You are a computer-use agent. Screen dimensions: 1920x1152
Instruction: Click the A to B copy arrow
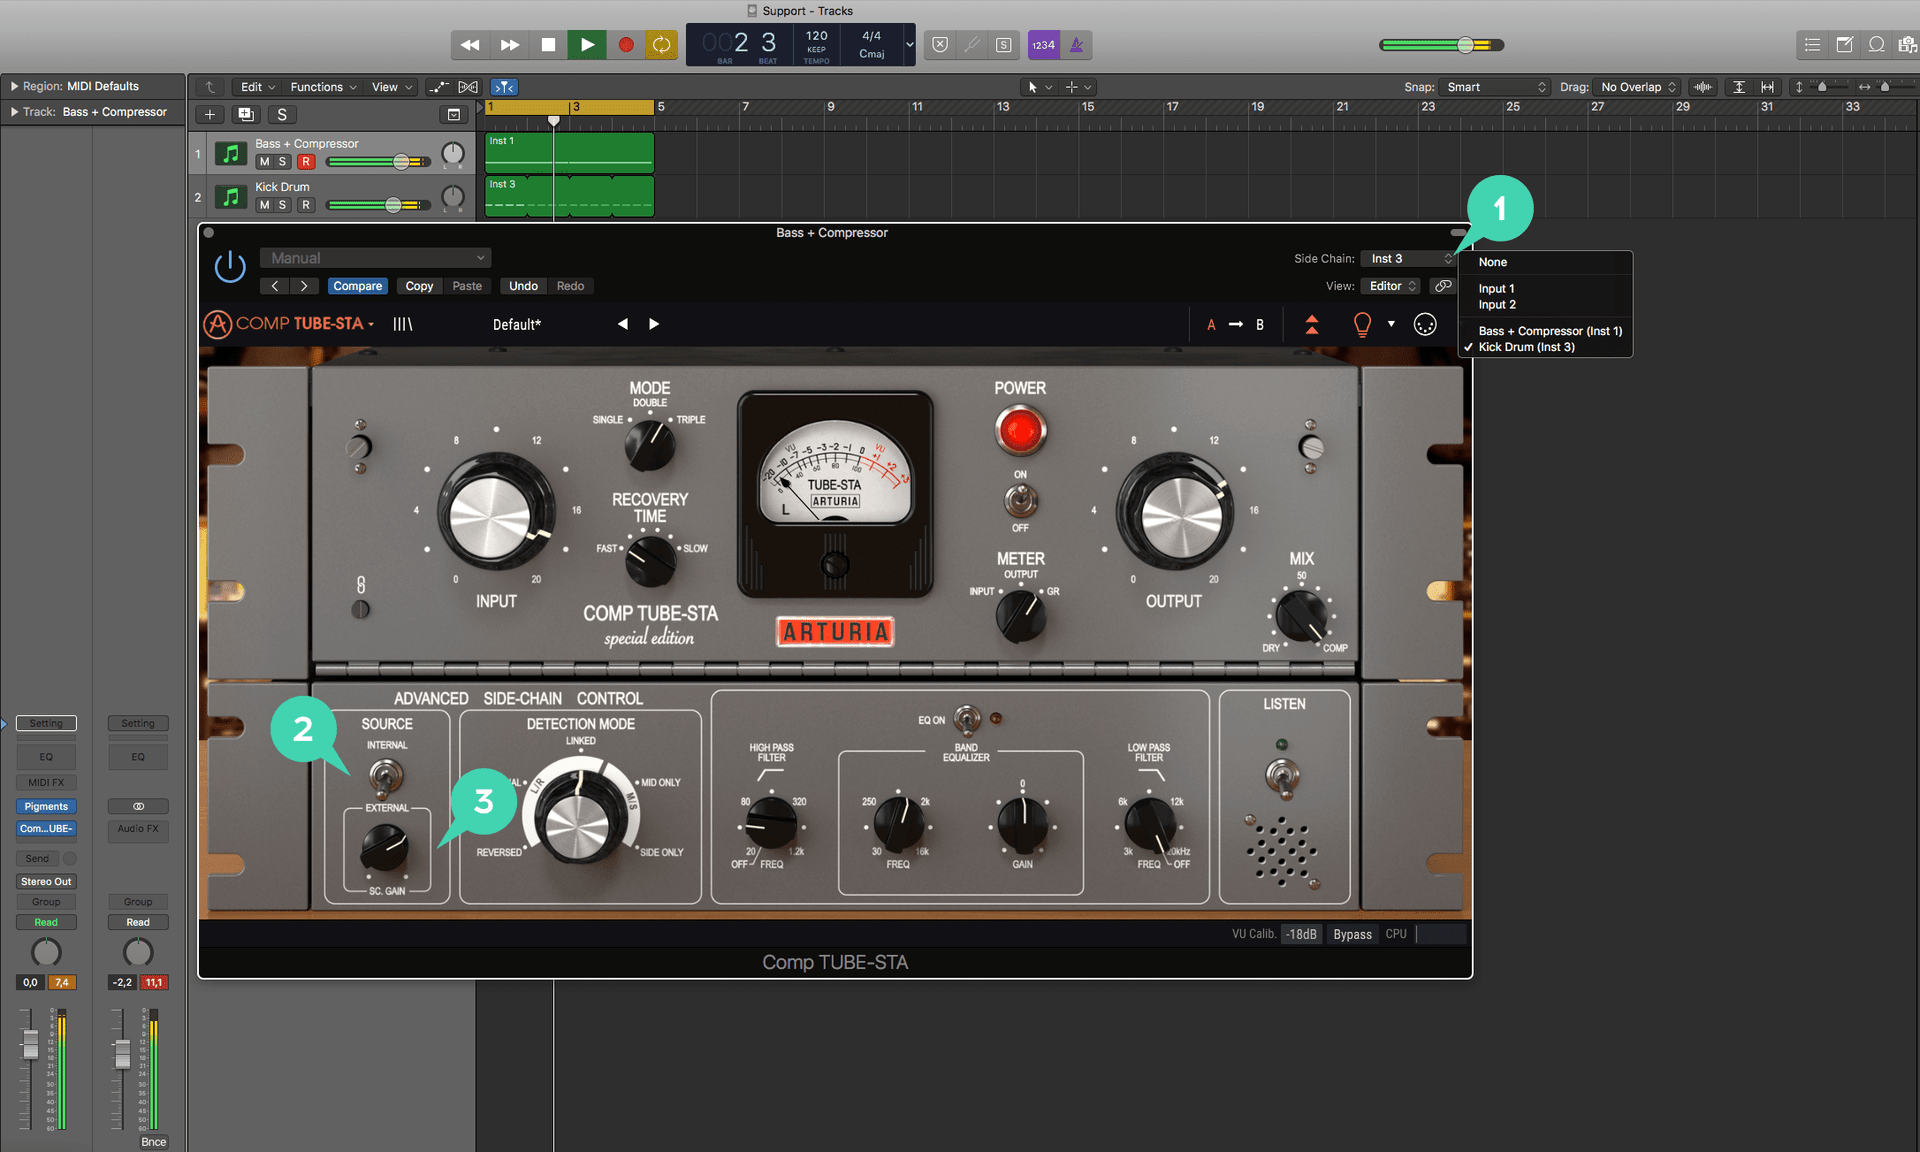[x=1236, y=324]
